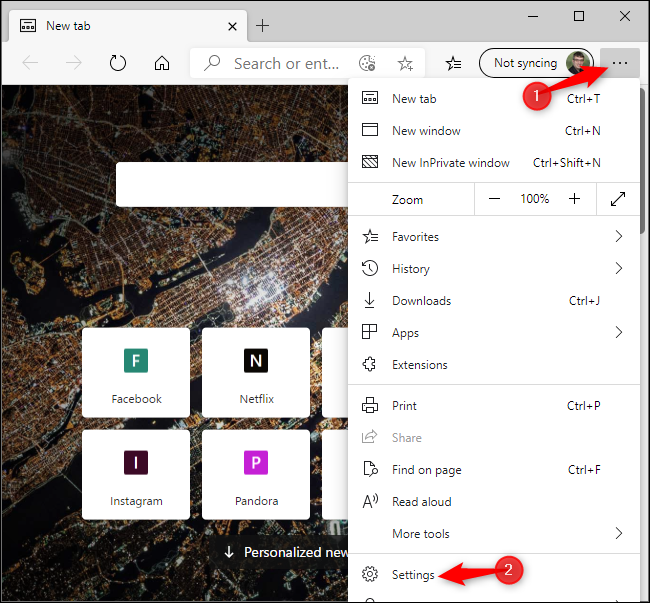Click the Share menu entry

point(494,438)
